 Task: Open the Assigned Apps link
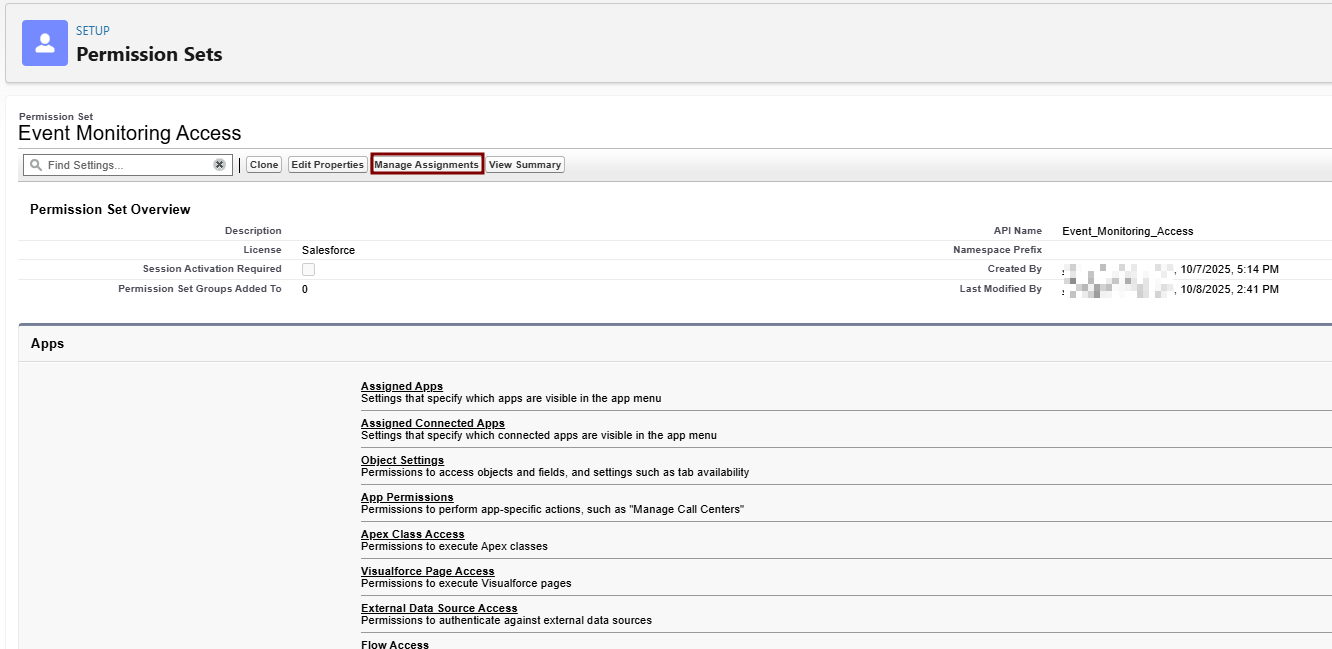click(401, 386)
